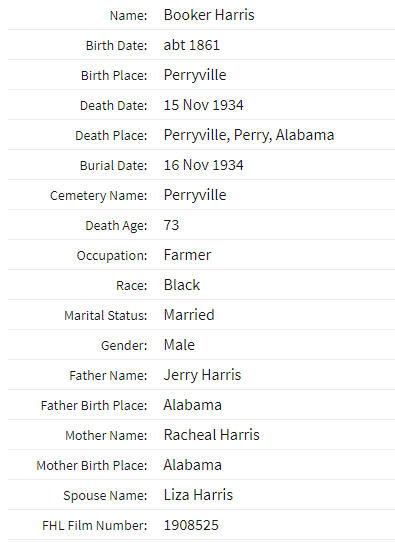The image size is (395, 542).
Task: Select FHL film number 1908525
Action: point(191,525)
